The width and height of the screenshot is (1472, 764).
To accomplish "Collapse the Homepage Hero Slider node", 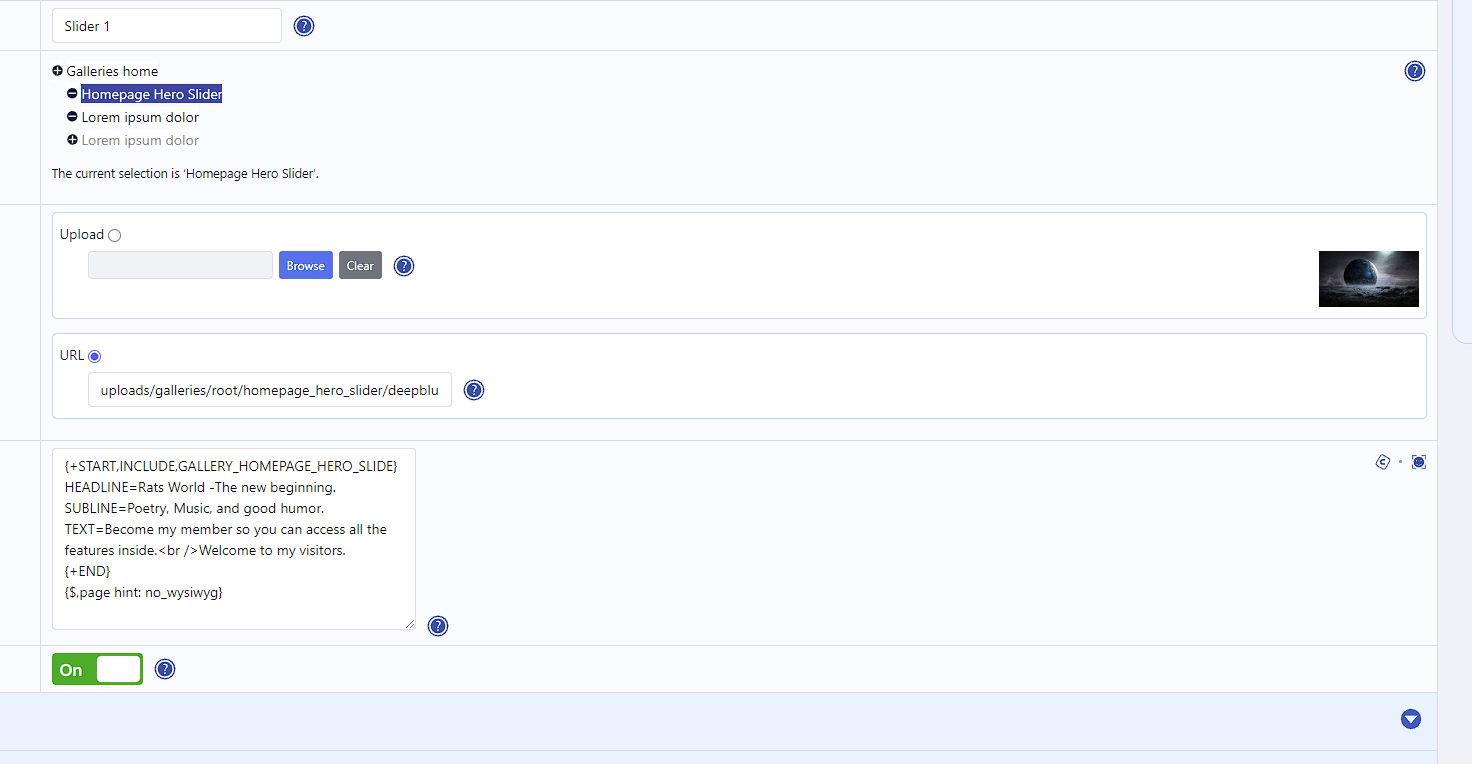I will pyautogui.click(x=72, y=94).
